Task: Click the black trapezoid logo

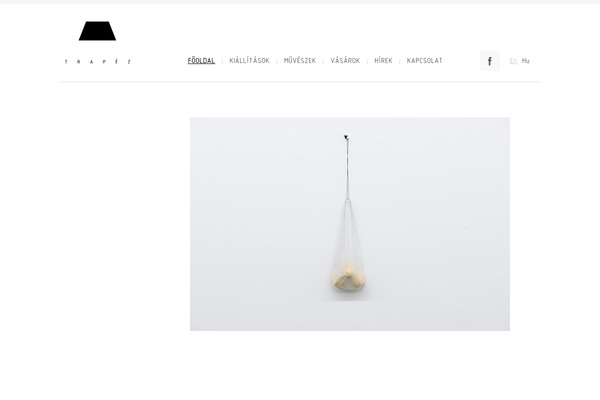Action: pos(97,31)
